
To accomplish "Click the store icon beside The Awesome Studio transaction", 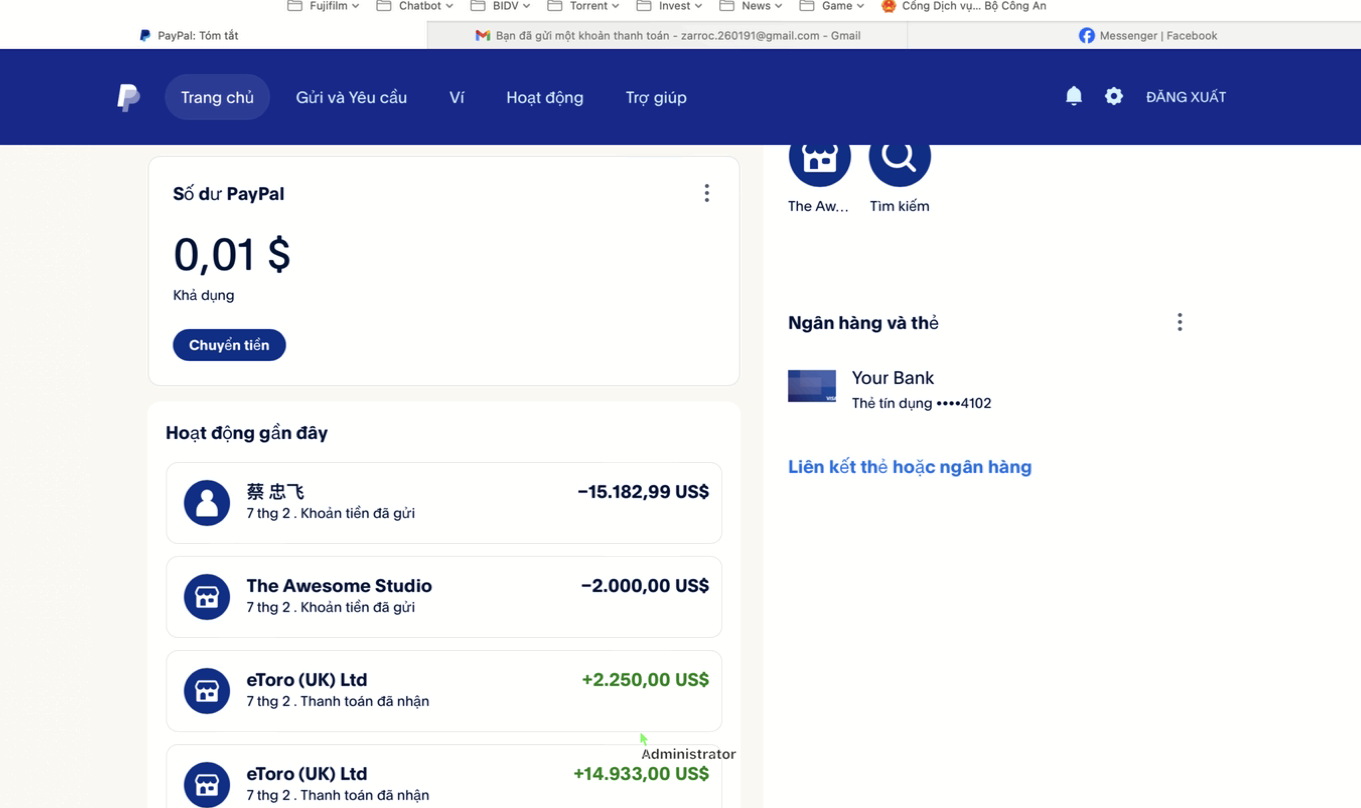I will tap(207, 597).
